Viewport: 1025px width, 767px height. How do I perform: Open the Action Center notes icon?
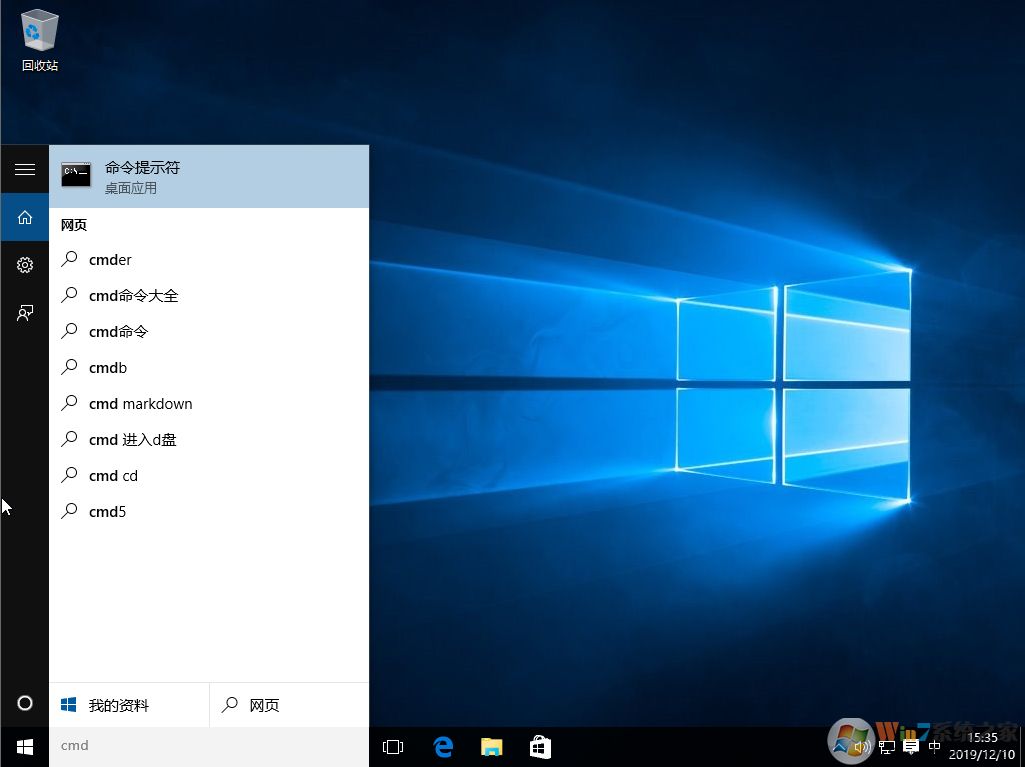coord(910,747)
